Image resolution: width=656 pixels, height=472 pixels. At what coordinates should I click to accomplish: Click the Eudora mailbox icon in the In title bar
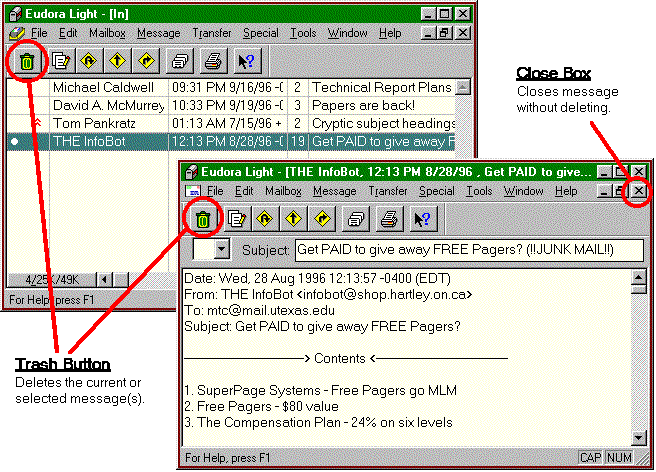(x=15, y=14)
